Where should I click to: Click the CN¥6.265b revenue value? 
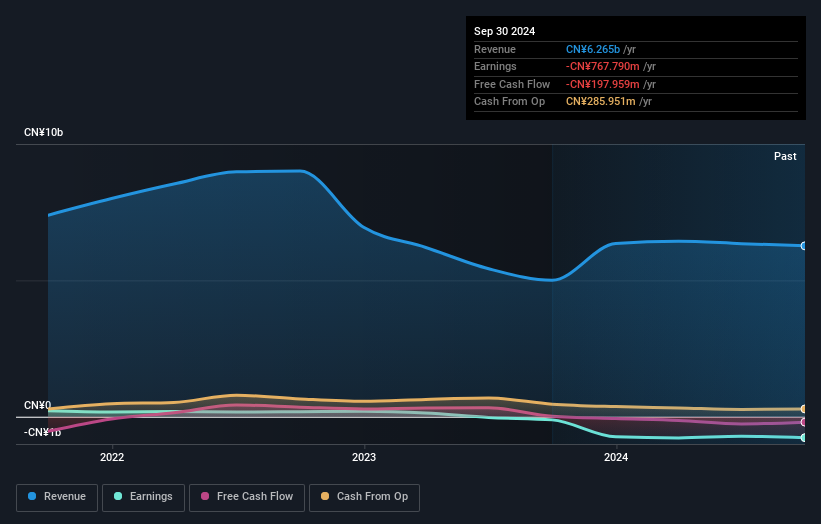pos(593,49)
